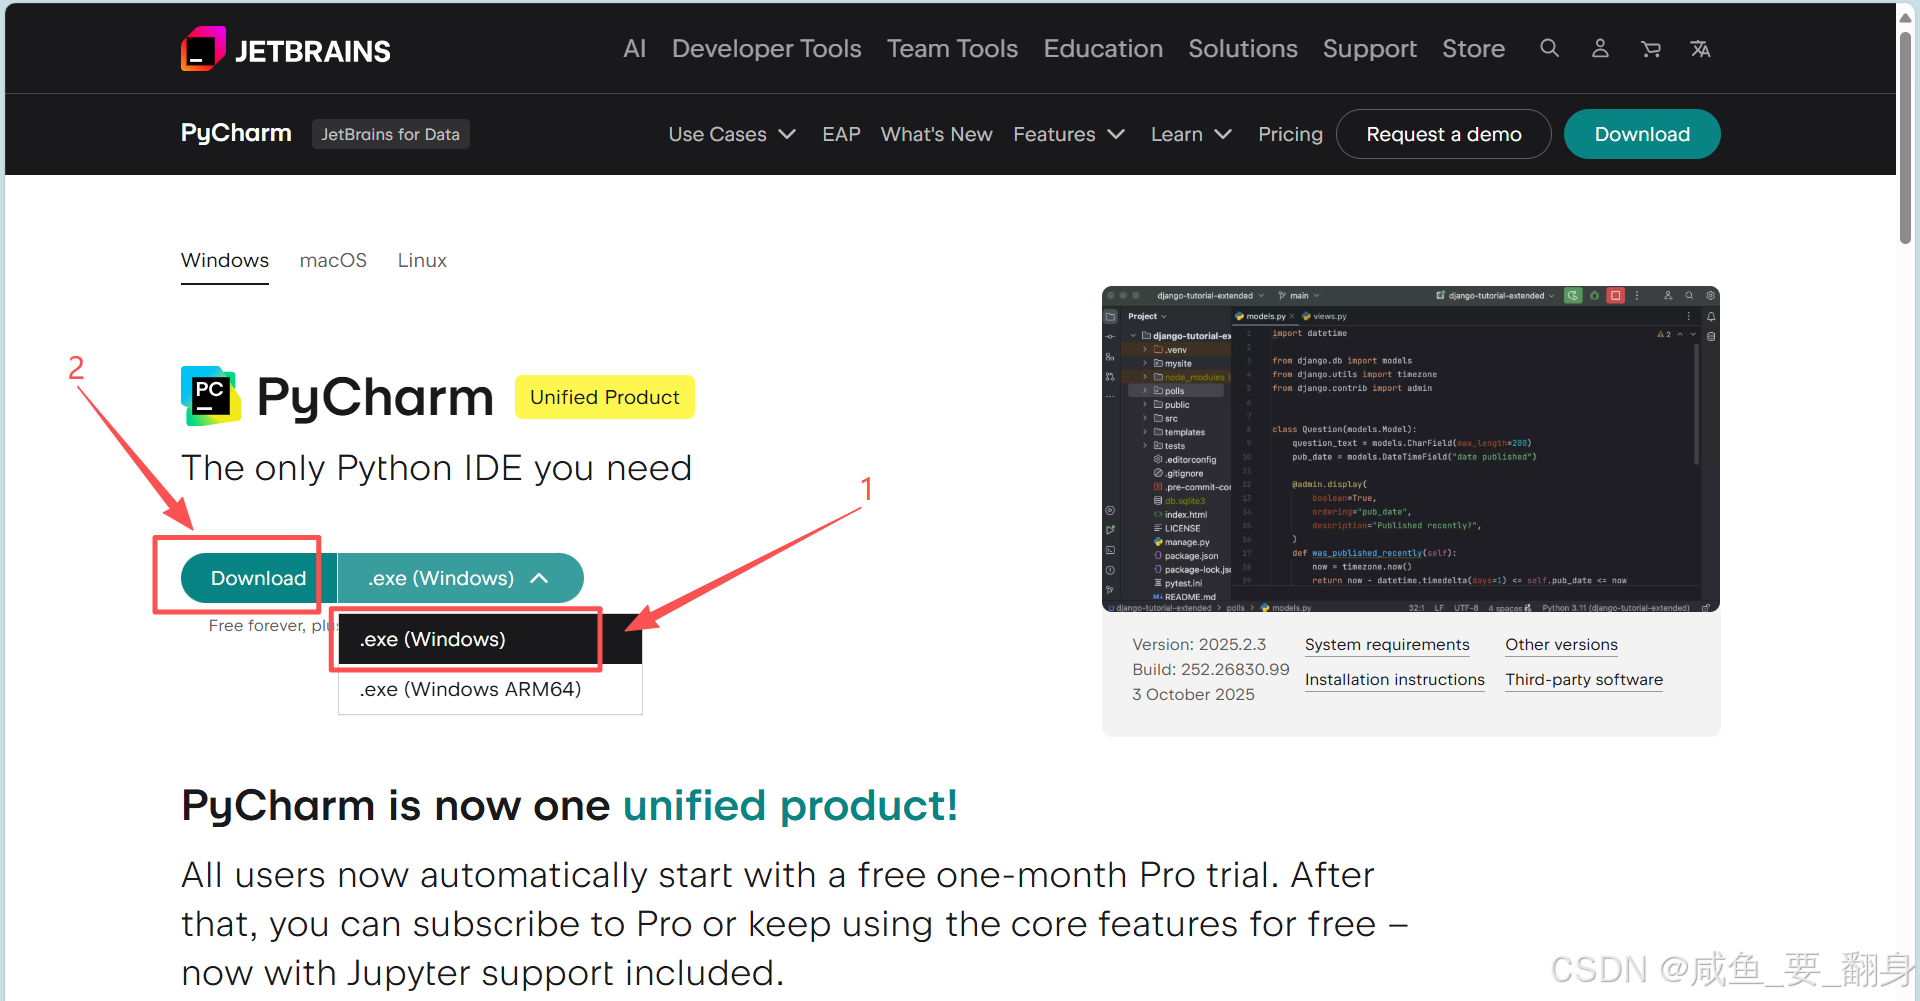
Task: Click the green Download button under PyCharm
Action: 258,578
